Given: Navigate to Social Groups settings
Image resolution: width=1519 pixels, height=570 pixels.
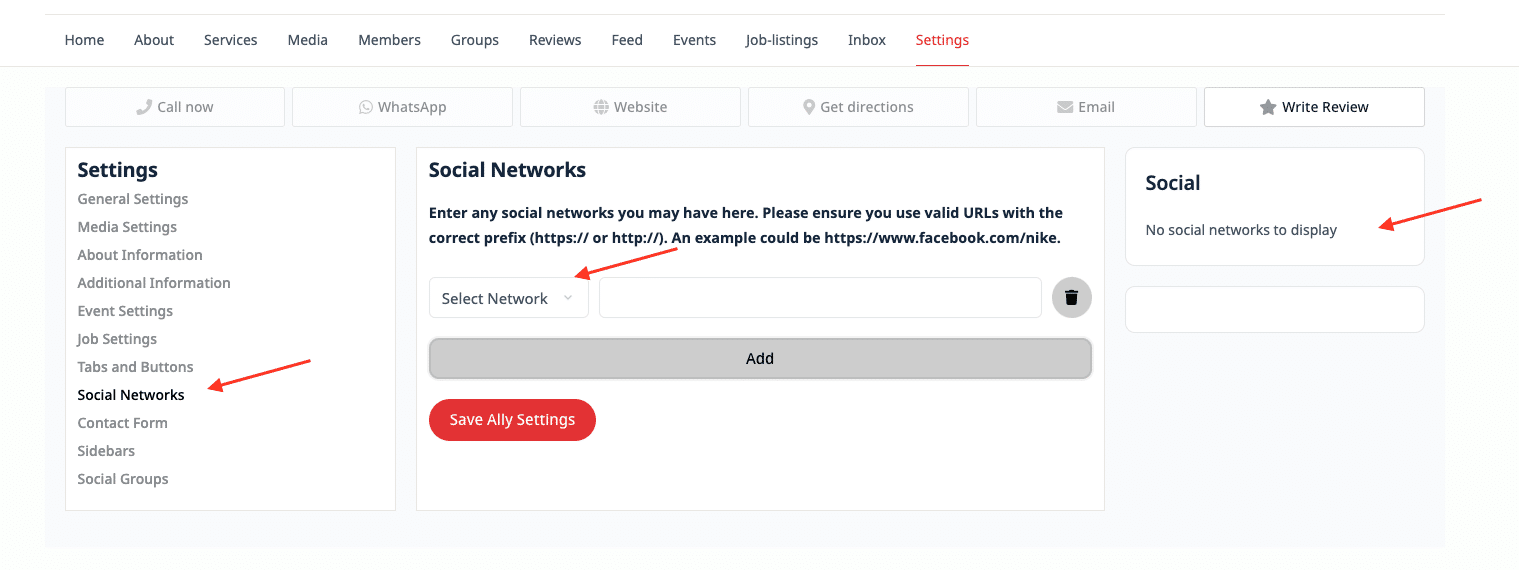Looking at the screenshot, I should click(123, 479).
